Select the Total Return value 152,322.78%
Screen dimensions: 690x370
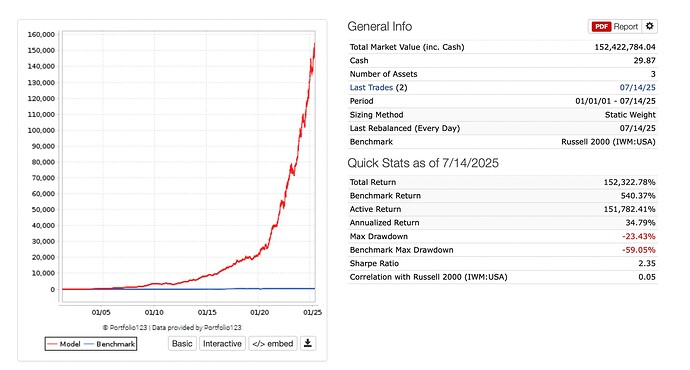(x=629, y=182)
